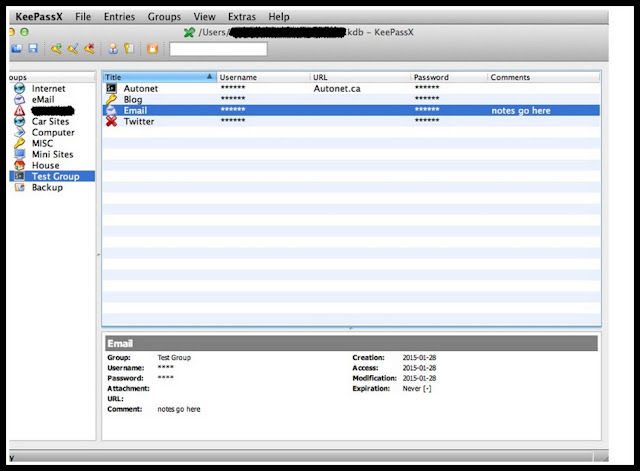Select the Computer group
The image size is (640, 471).
[53, 133]
